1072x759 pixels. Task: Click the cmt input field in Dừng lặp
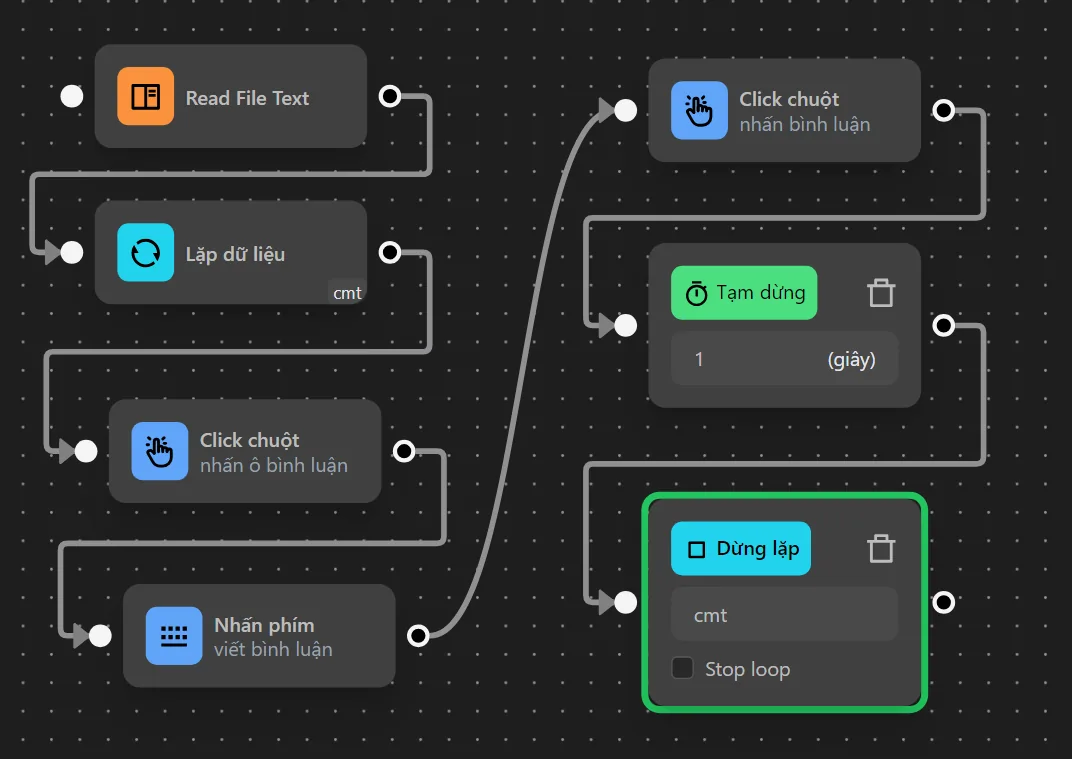click(783, 615)
